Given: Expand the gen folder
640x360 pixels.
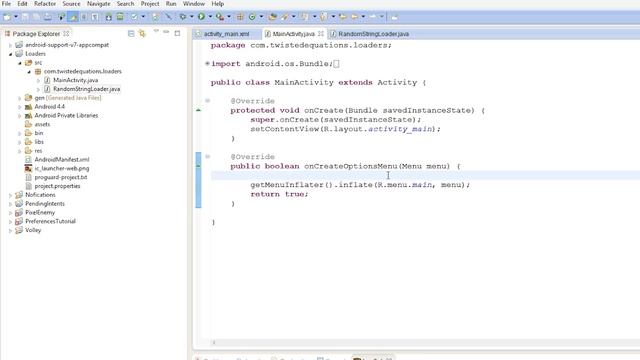Looking at the screenshot, I should [x=20, y=98].
